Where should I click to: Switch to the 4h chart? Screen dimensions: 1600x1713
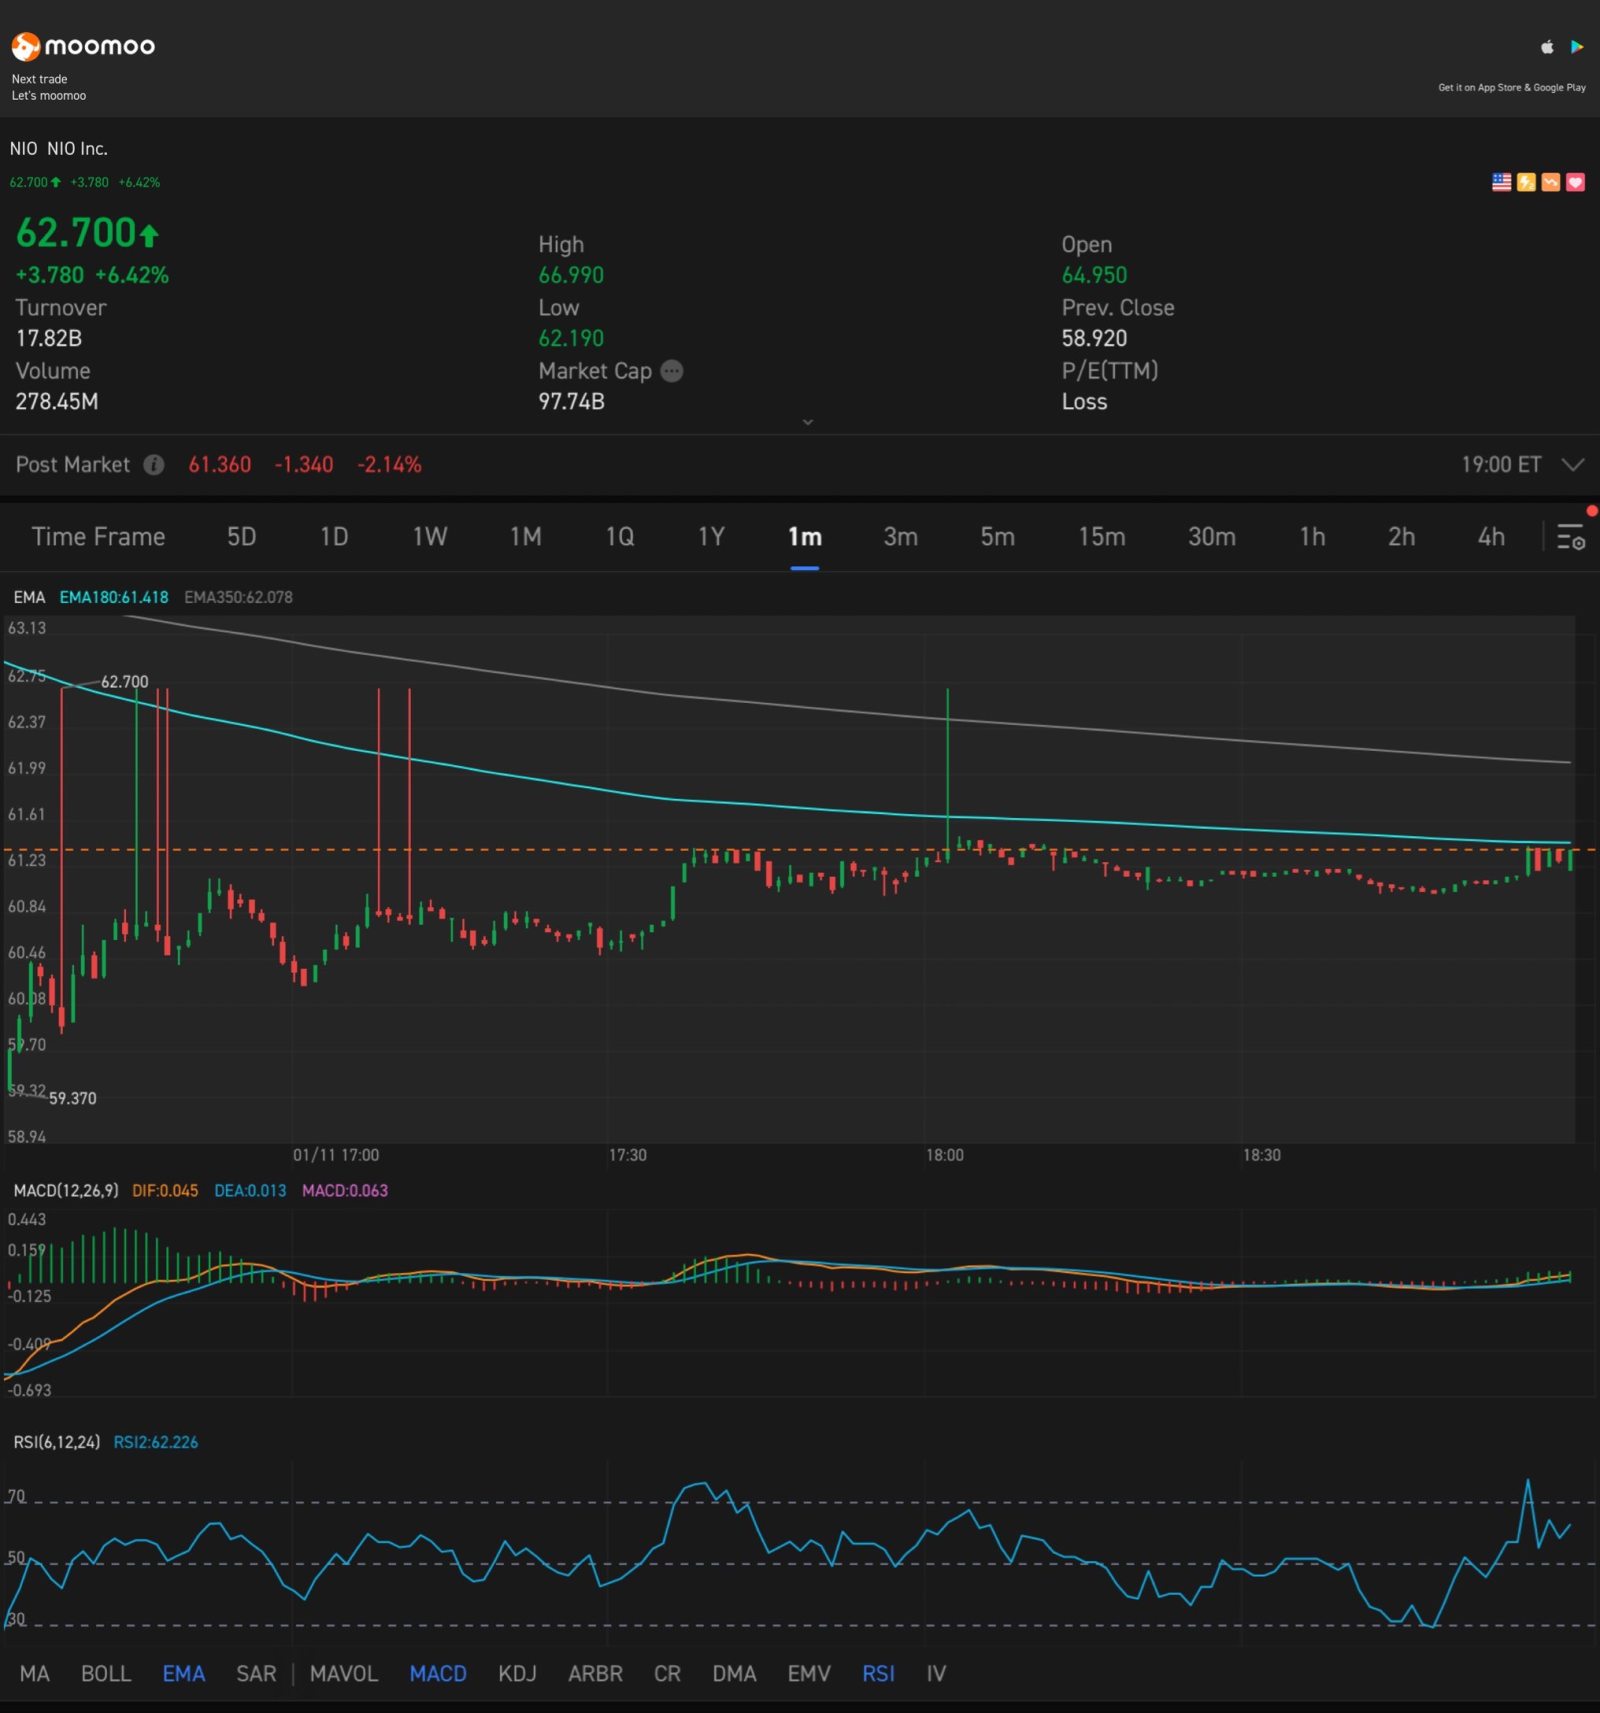coord(1492,537)
